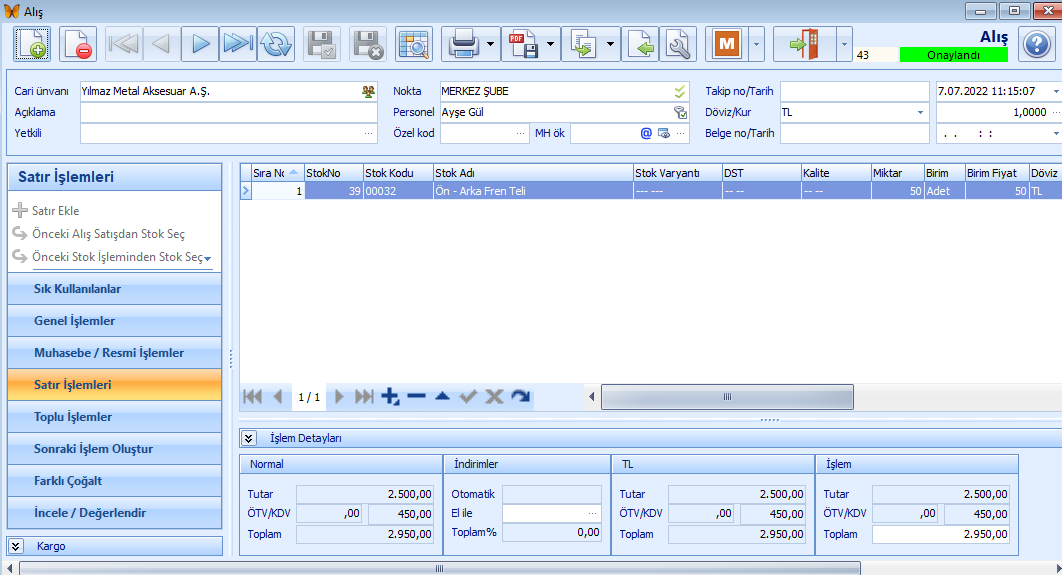Viewport: 1062px width, 575px height.
Task: Click the personnel lookup icon beside Ayşe Gül
Action: click(680, 112)
